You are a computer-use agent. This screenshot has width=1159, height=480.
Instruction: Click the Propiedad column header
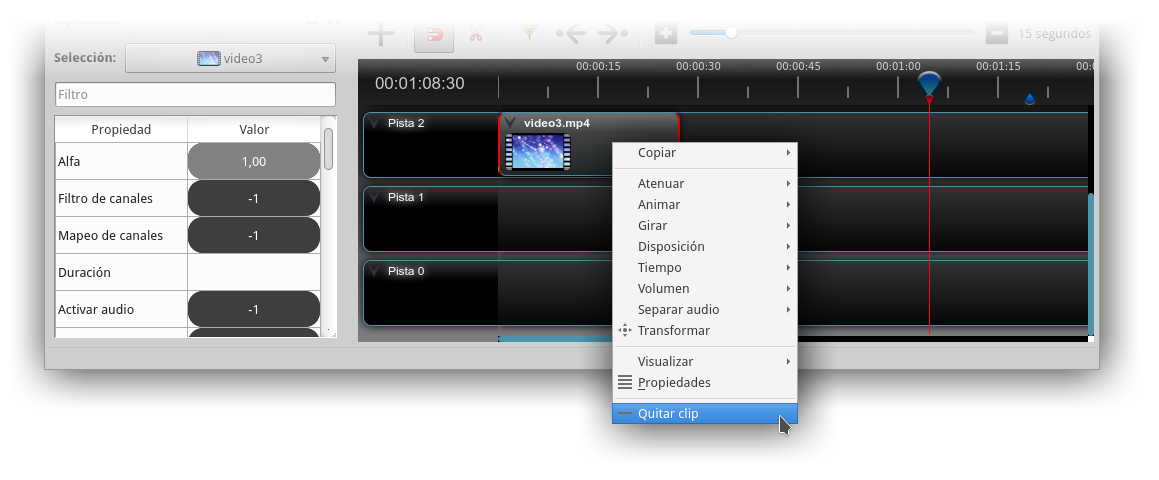point(121,129)
